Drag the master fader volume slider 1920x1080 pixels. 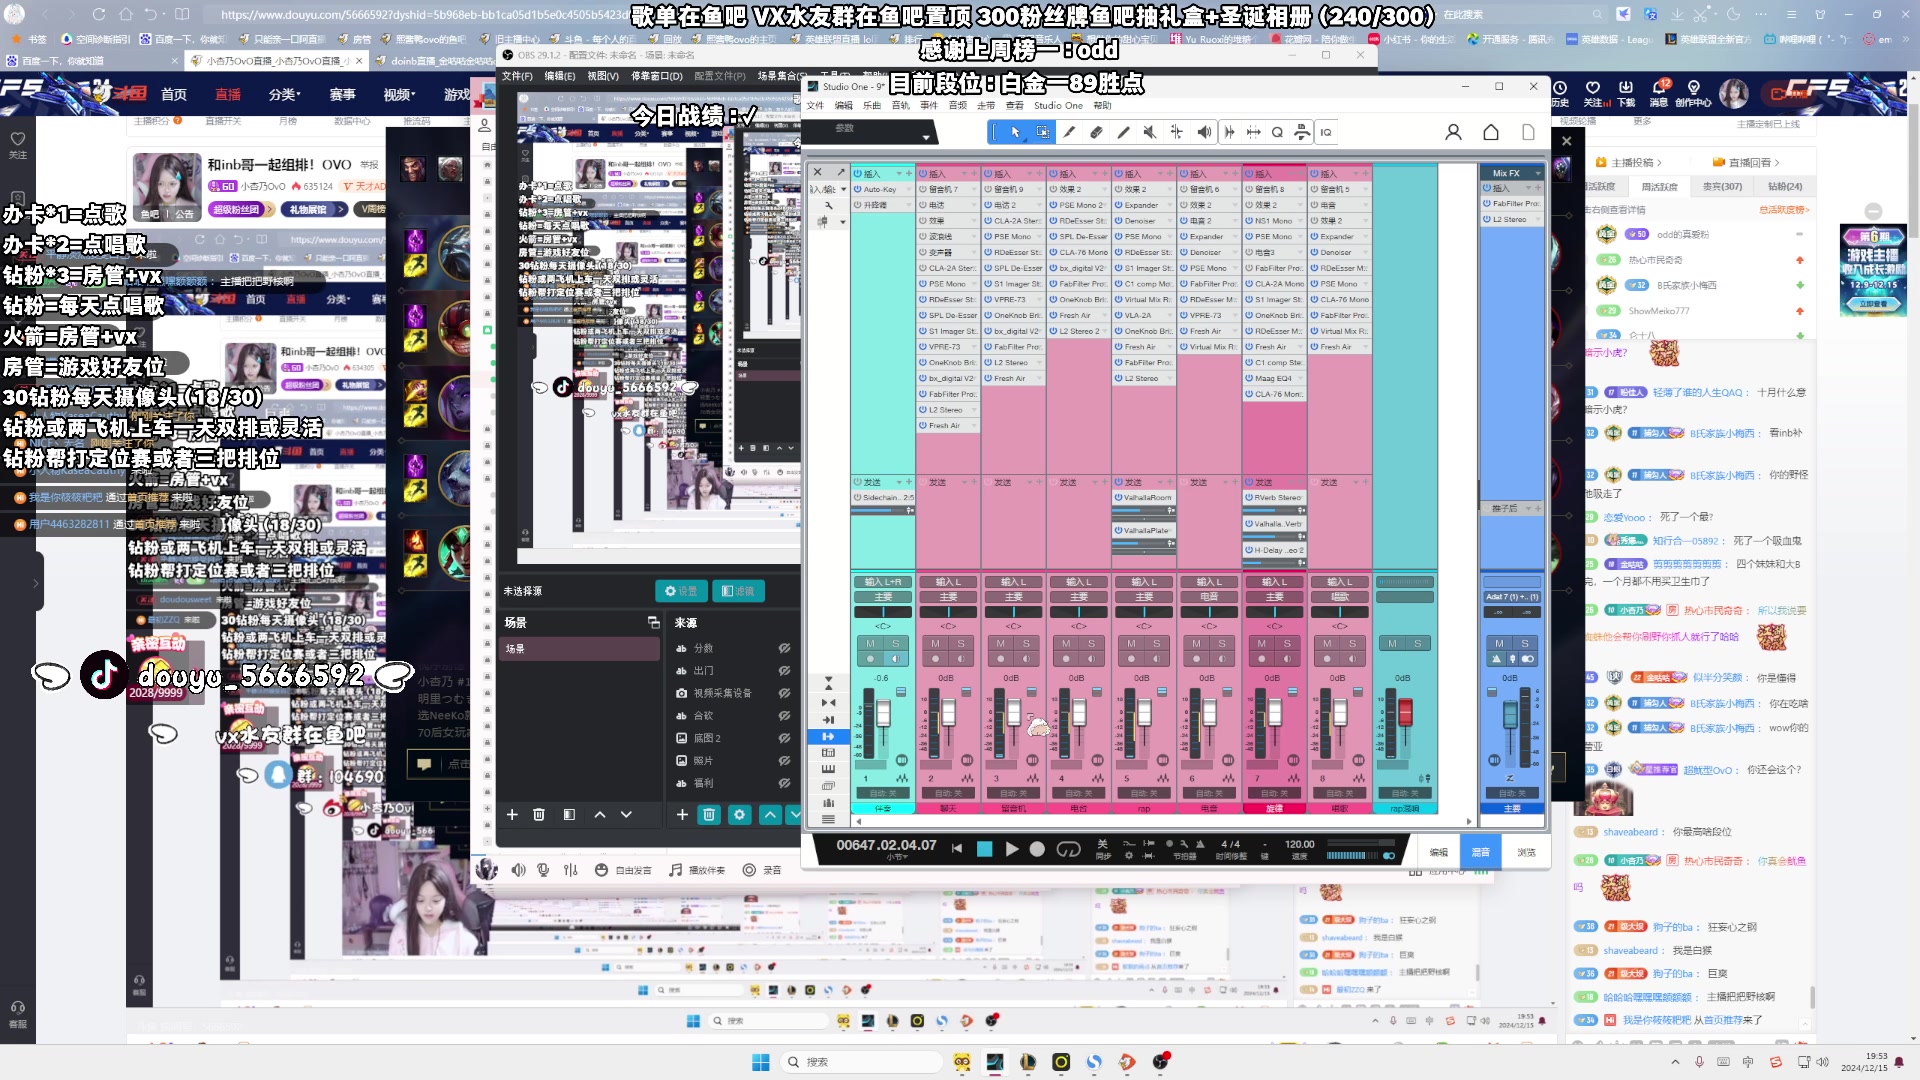(x=1507, y=712)
